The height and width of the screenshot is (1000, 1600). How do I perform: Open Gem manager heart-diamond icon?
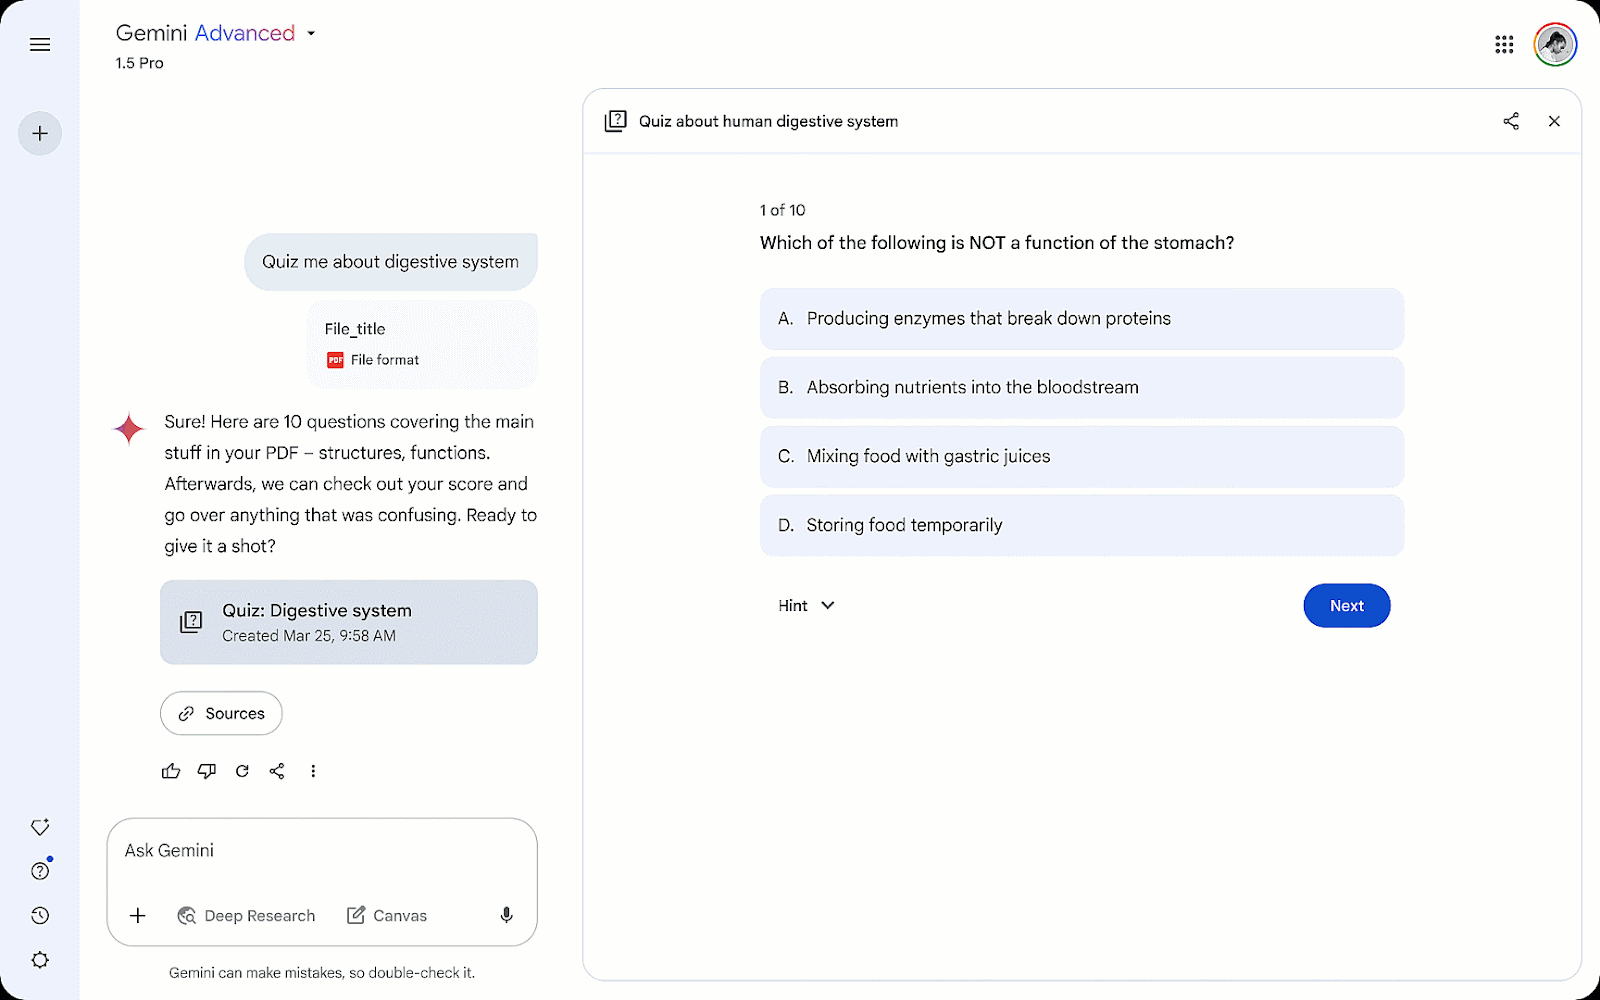[40, 827]
